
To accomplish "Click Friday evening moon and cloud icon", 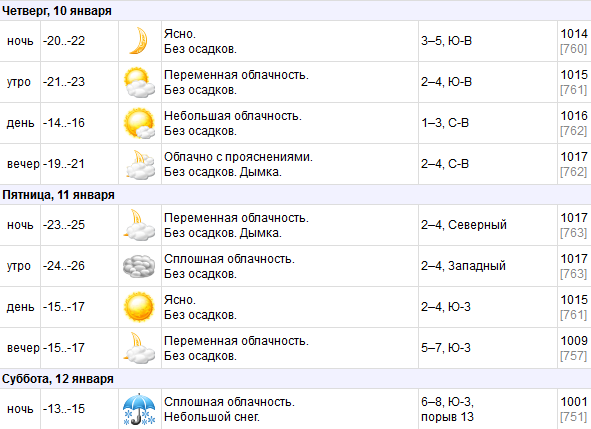I will [139, 348].
